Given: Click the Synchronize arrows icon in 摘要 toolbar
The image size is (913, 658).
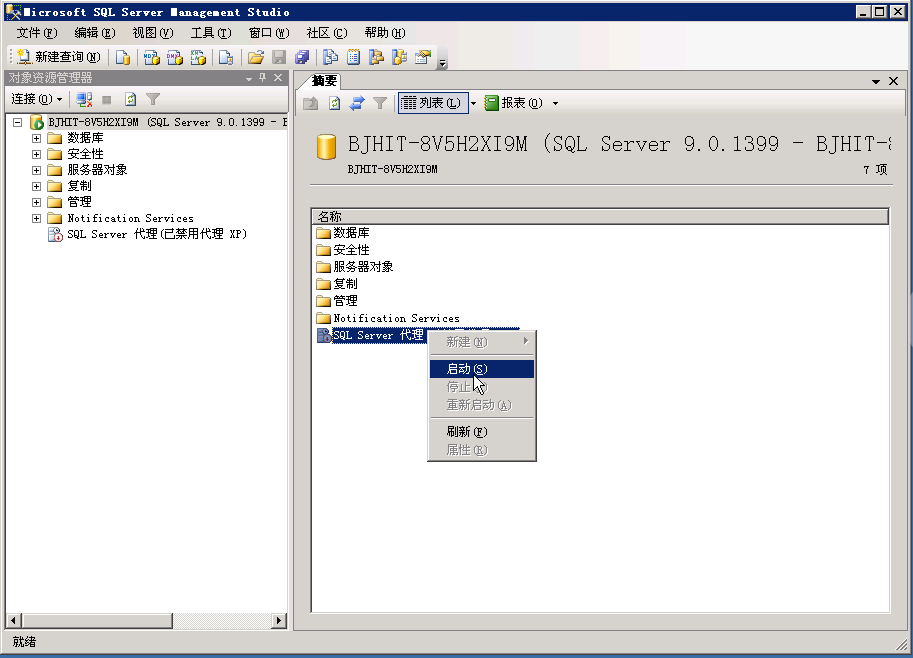Looking at the screenshot, I should [356, 103].
